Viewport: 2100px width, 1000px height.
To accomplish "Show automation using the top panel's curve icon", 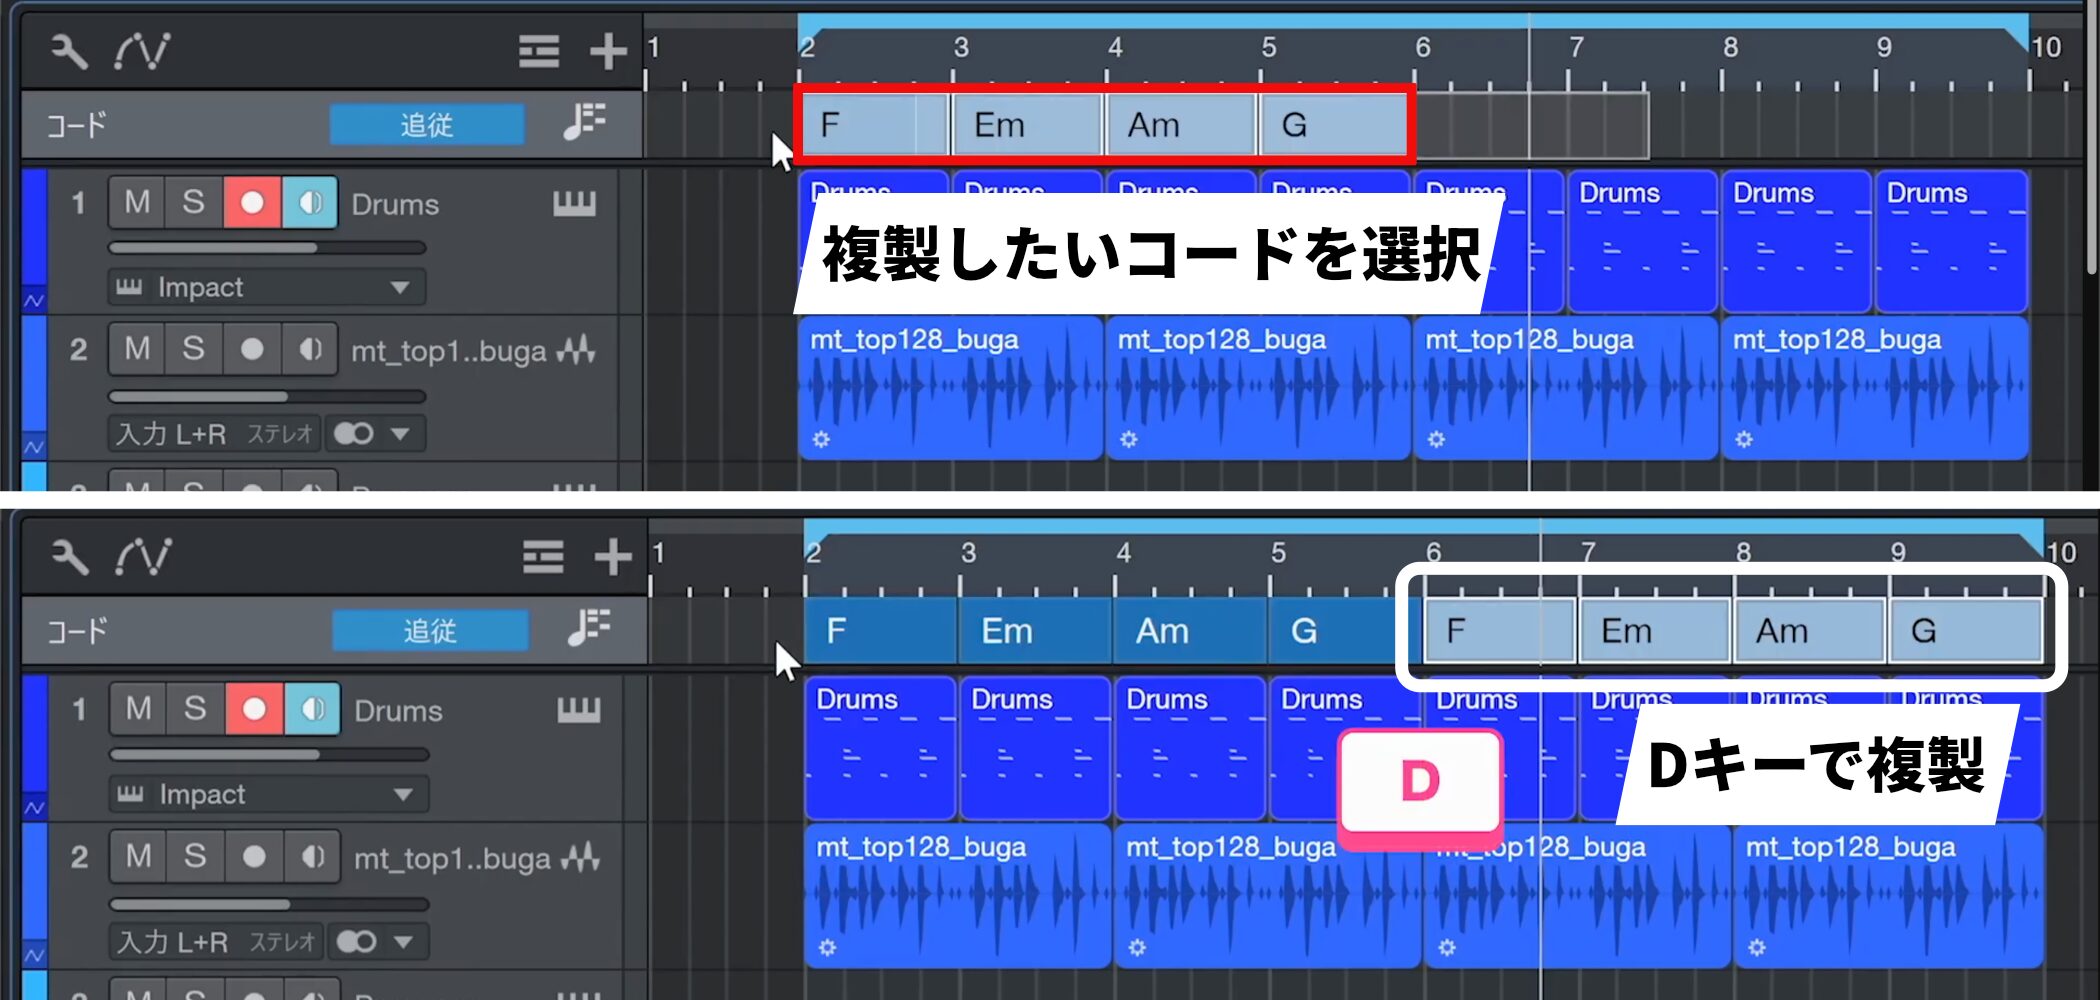I will pyautogui.click(x=141, y=50).
